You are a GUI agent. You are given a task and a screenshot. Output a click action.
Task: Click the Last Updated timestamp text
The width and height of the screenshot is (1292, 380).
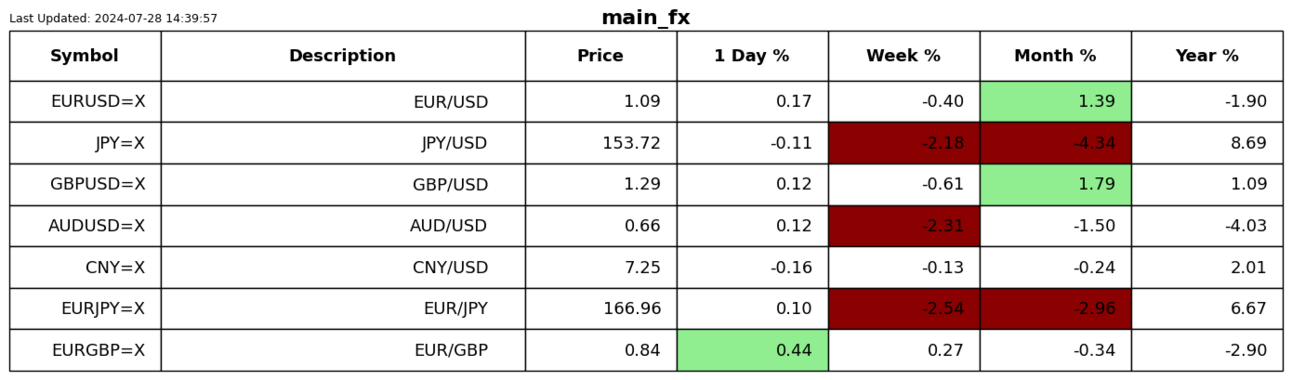tap(113, 19)
